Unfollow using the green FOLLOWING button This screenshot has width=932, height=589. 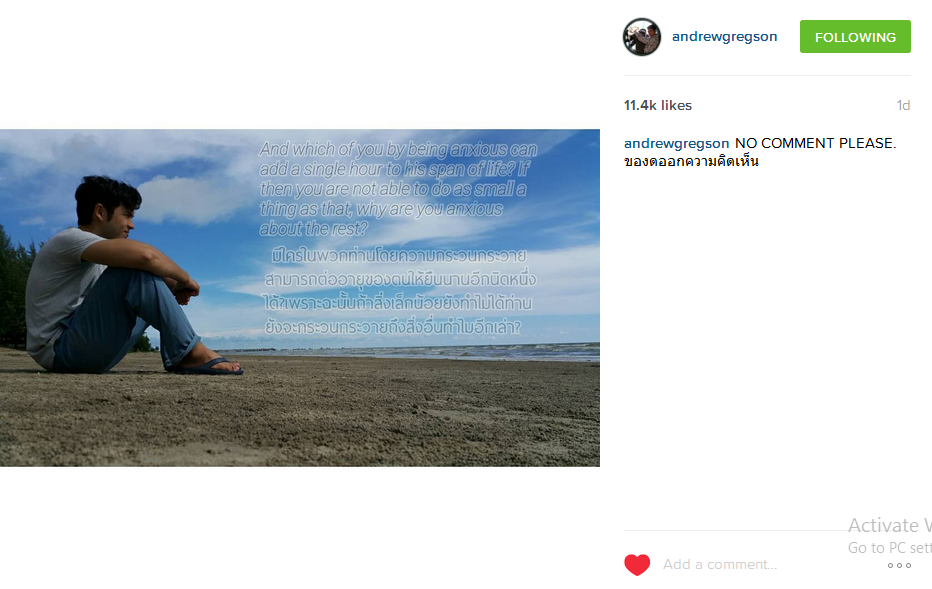pos(855,37)
